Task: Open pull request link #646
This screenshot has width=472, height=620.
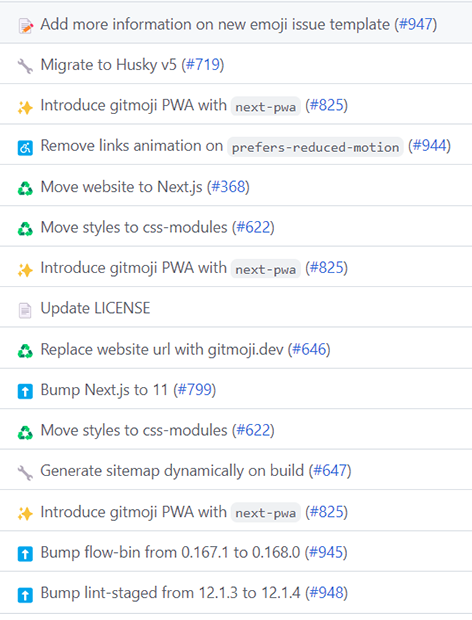Action: [309, 349]
